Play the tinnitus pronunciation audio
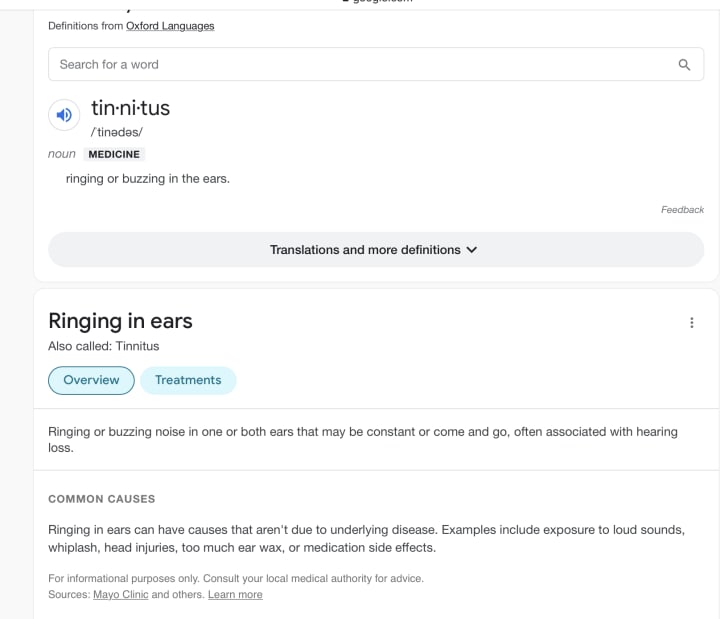Image resolution: width=720 pixels, height=619 pixels. pyautogui.click(x=64, y=115)
